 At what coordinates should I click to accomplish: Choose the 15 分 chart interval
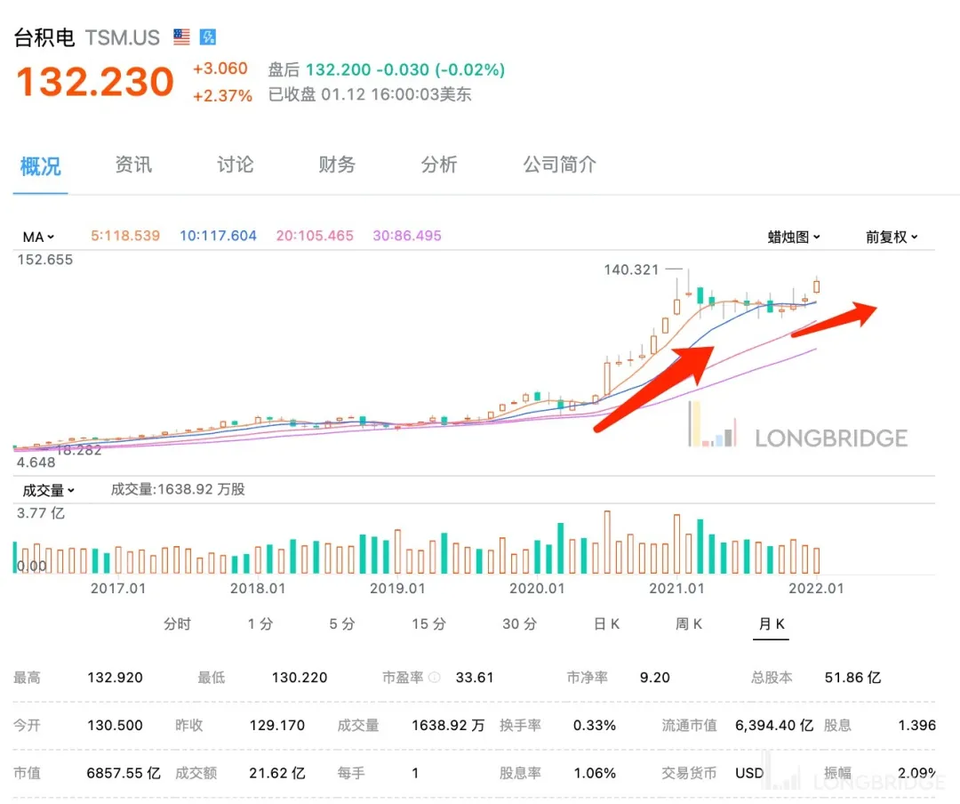(429, 624)
